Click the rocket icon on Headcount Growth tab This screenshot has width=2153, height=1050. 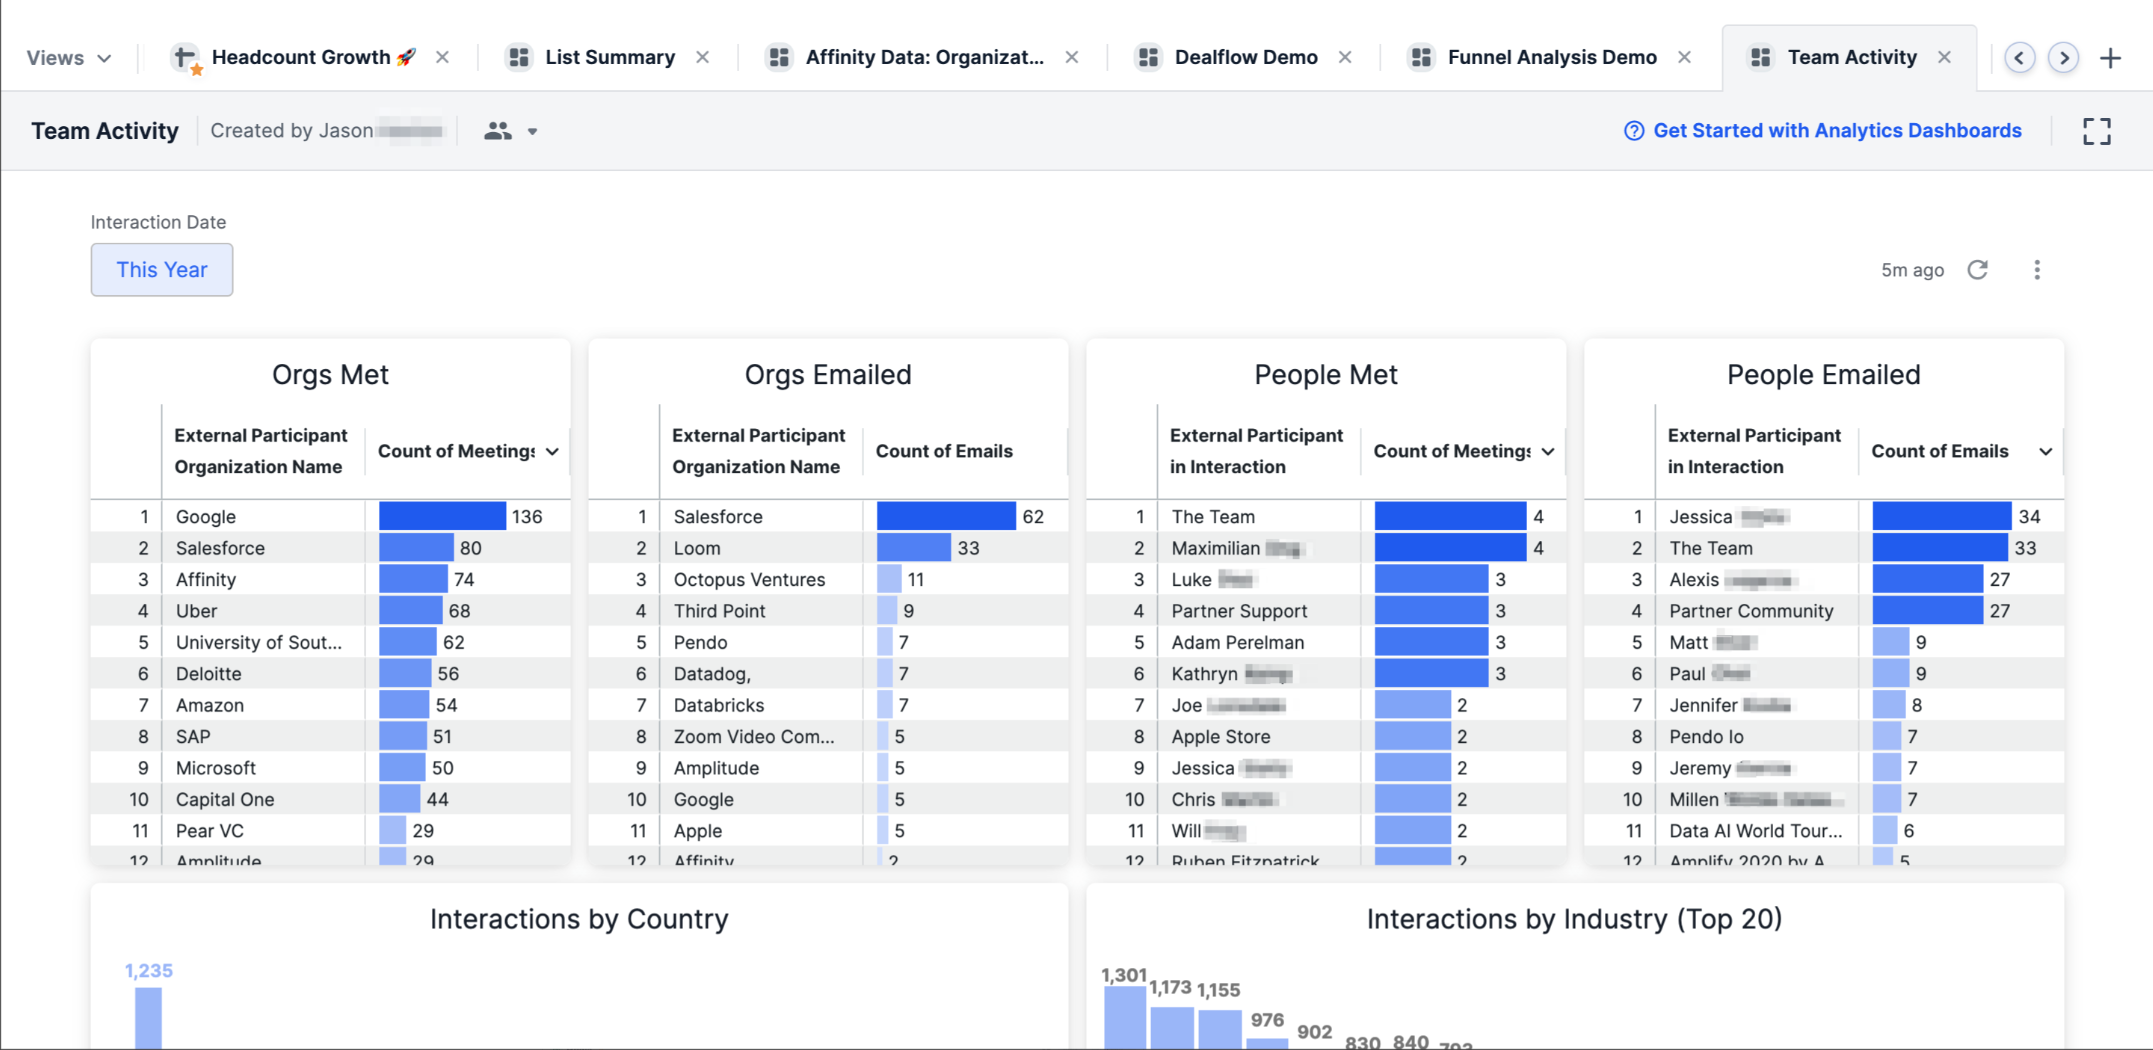click(404, 56)
